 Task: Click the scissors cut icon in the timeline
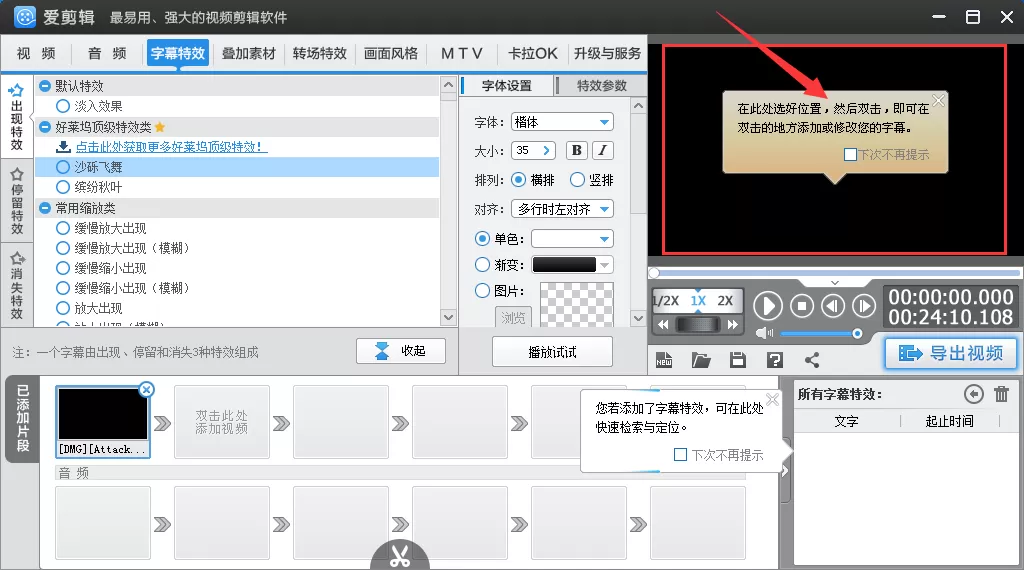tap(400, 556)
